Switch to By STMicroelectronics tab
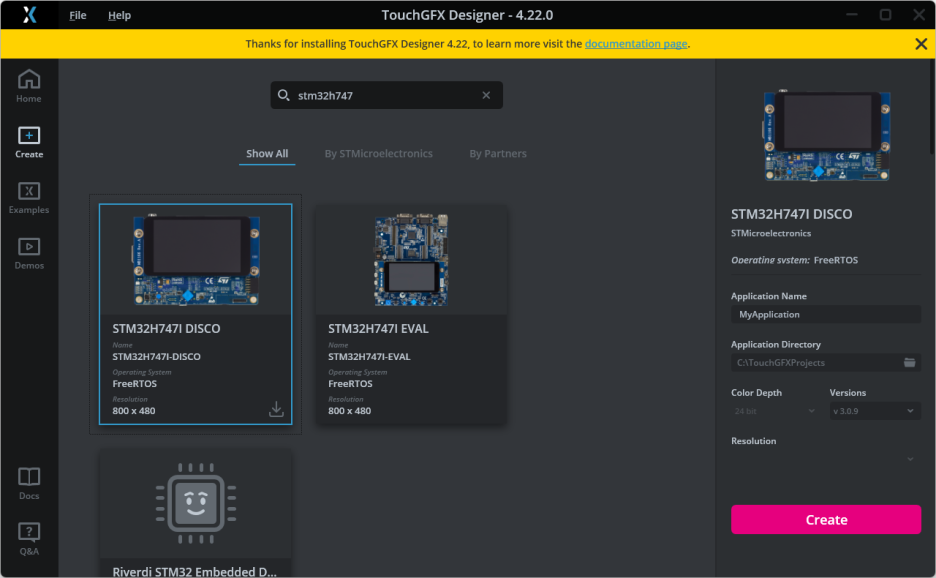936x578 pixels. (378, 154)
